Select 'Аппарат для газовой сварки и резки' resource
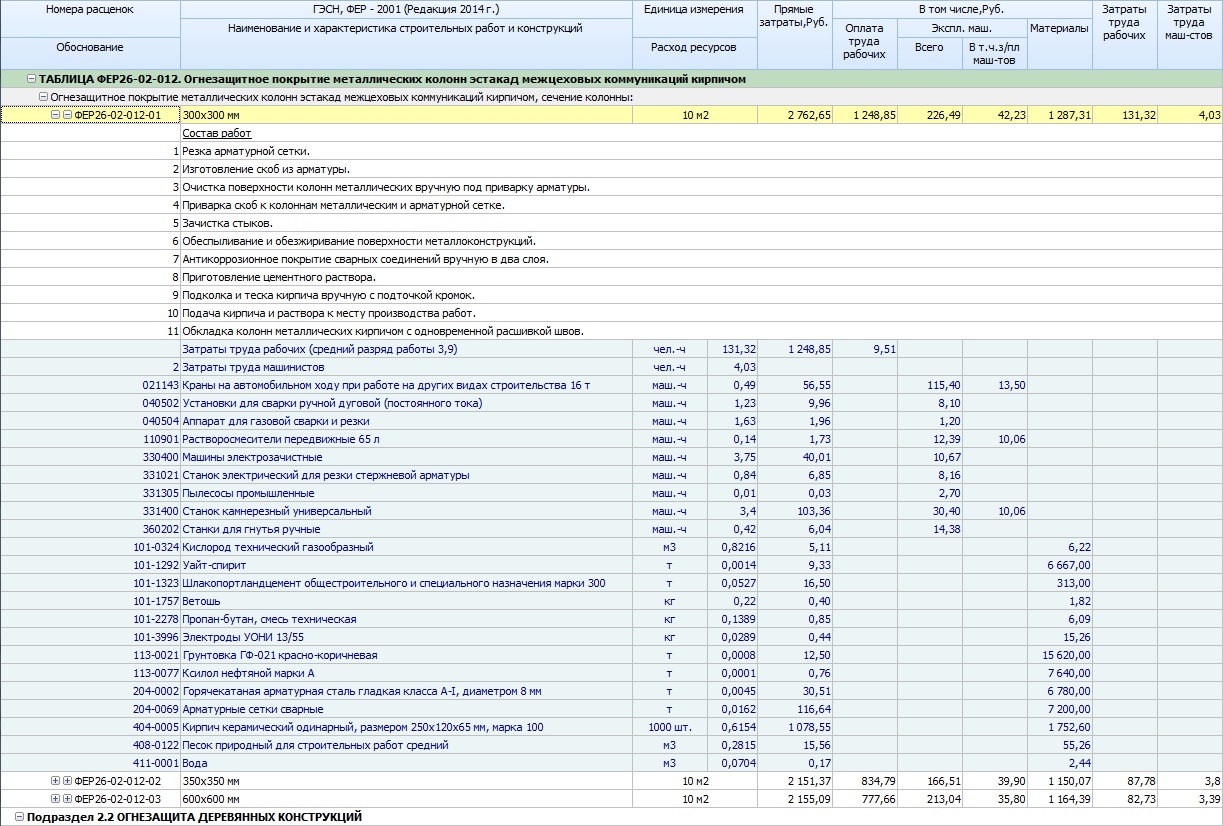The width and height of the screenshot is (1223, 826). click(275, 421)
